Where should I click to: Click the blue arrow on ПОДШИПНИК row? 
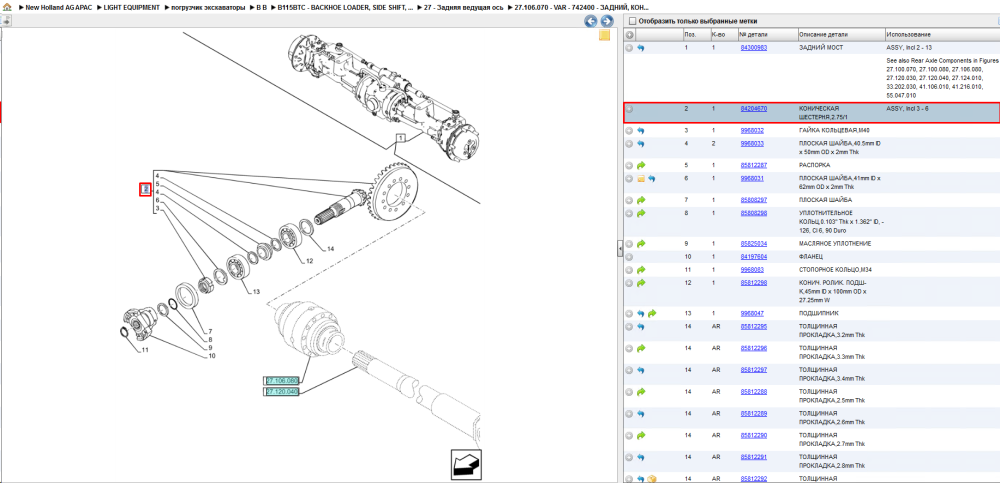pos(640,314)
